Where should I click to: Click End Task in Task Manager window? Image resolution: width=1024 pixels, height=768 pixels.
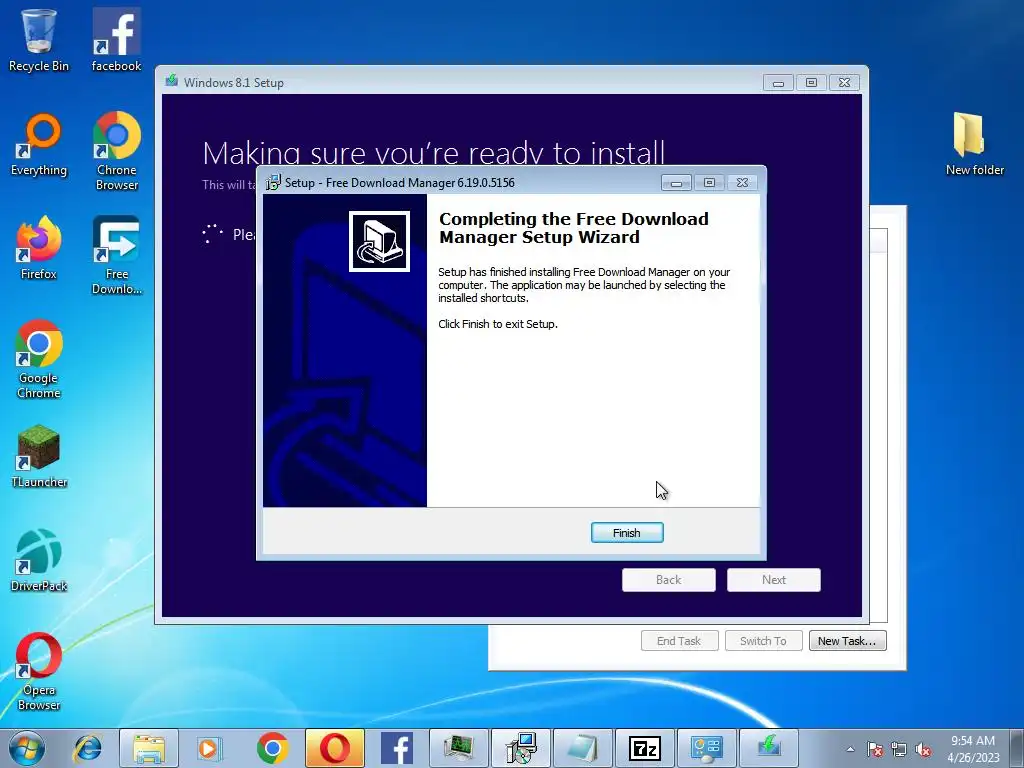pyautogui.click(x=679, y=641)
